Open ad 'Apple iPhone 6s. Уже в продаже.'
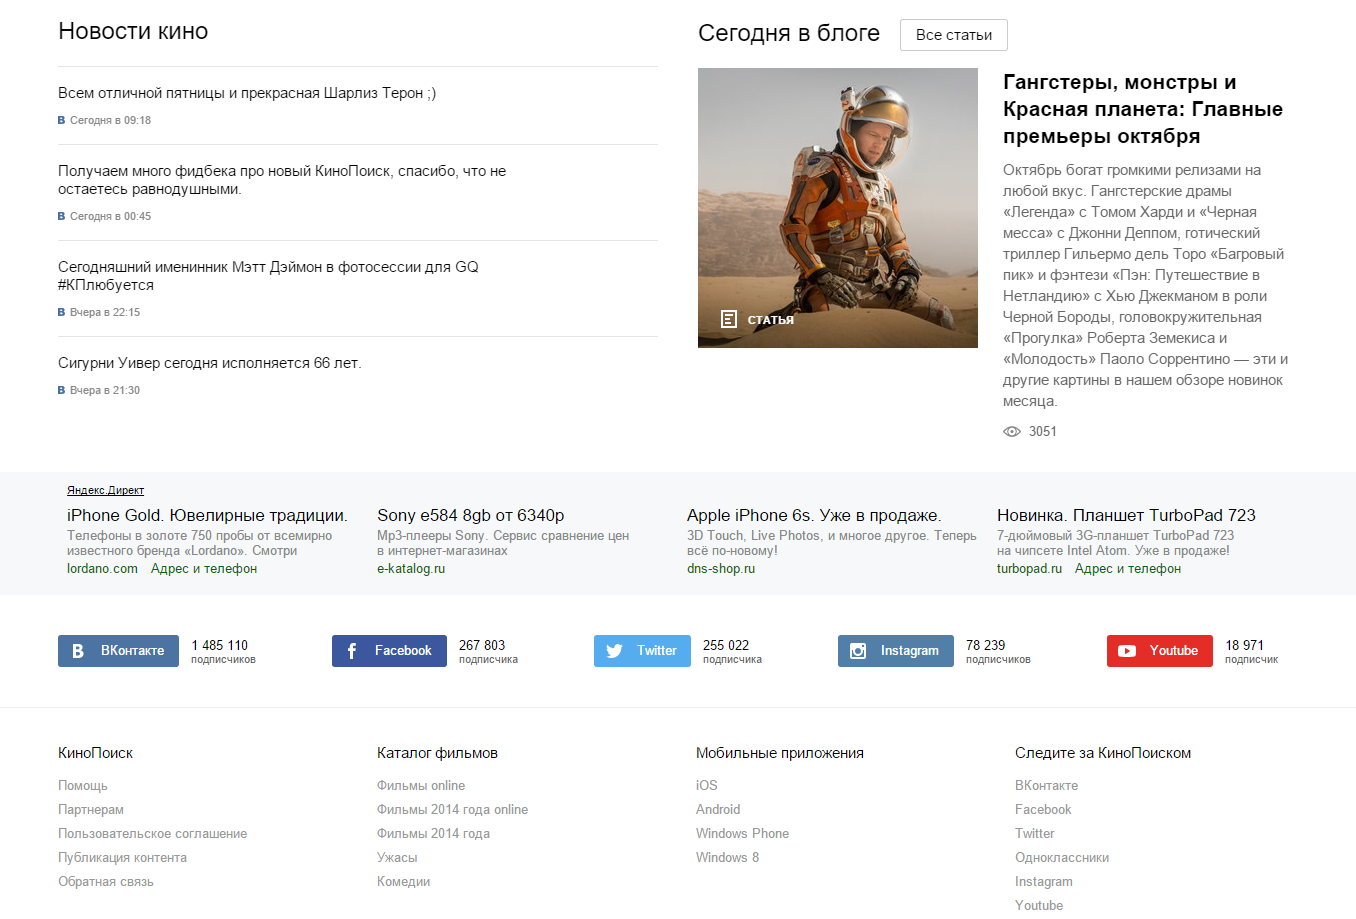This screenshot has width=1356, height=919. [x=814, y=515]
